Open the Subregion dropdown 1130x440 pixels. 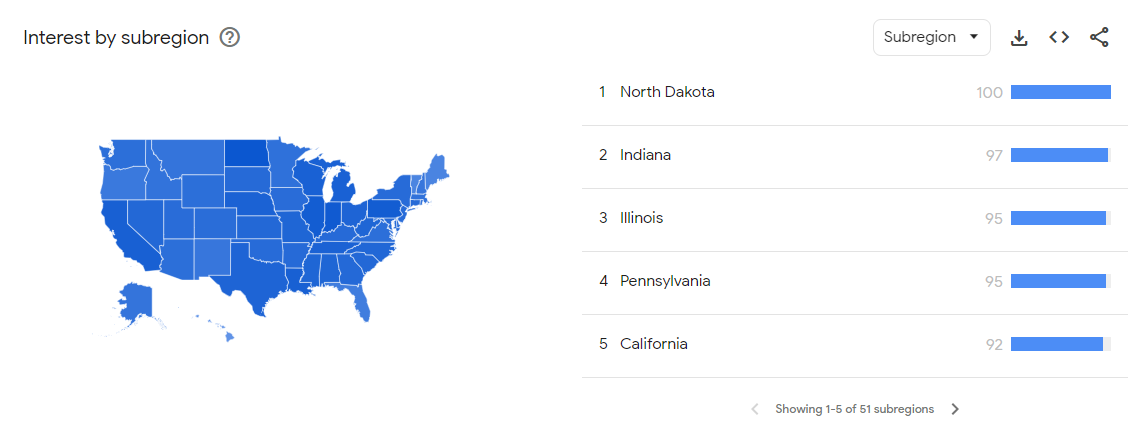point(931,37)
